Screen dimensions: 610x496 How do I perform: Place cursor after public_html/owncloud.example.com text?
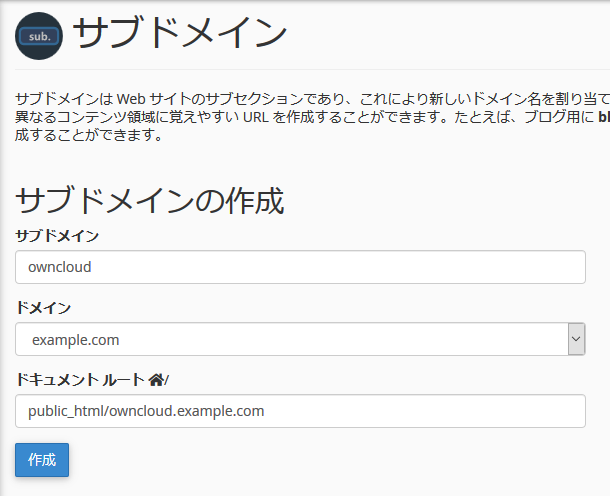(x=265, y=411)
